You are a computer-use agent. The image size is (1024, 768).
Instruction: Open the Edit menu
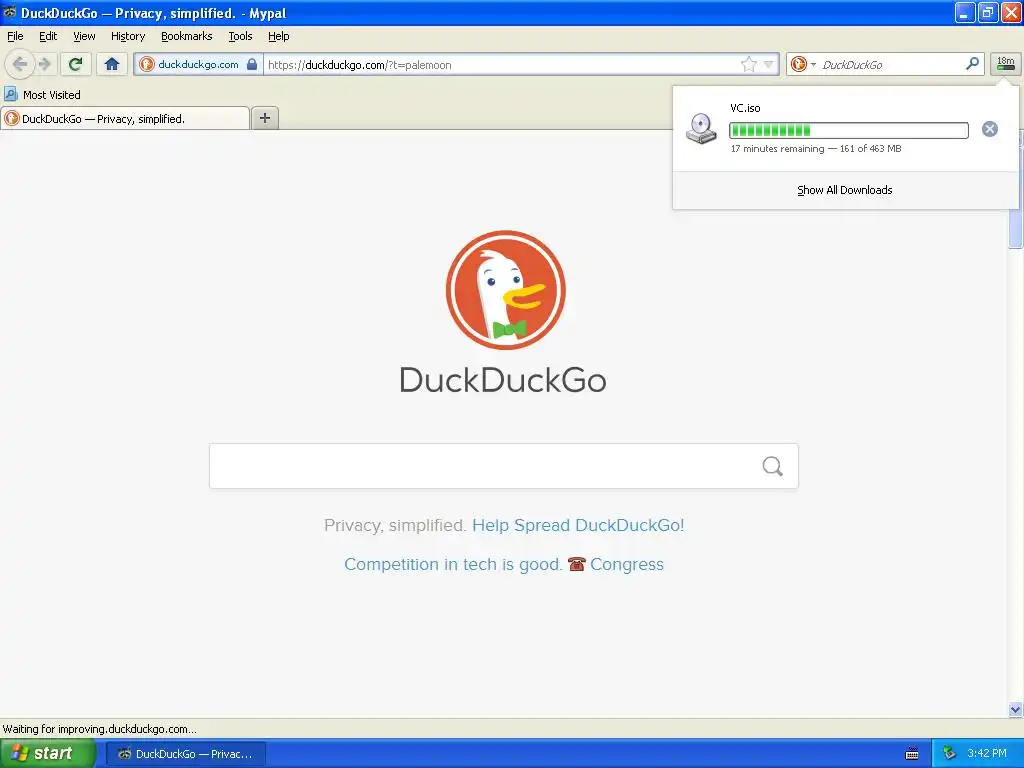(x=48, y=36)
